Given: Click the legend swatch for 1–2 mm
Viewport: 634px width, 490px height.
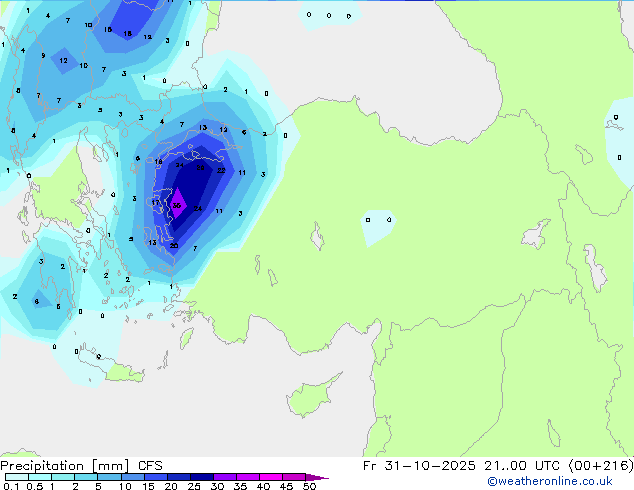Looking at the screenshot, I should click(63, 477).
